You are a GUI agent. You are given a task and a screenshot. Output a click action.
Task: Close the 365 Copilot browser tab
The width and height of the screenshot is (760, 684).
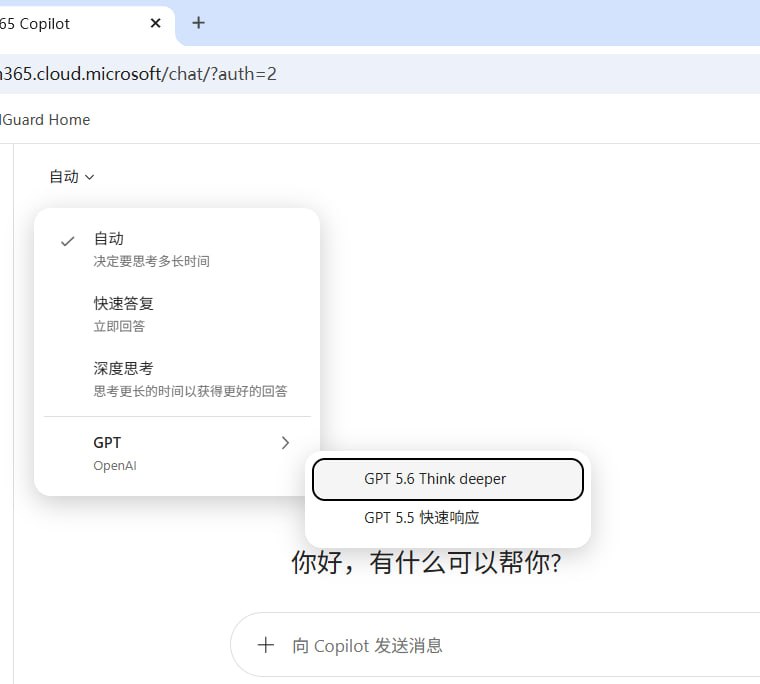(155, 23)
